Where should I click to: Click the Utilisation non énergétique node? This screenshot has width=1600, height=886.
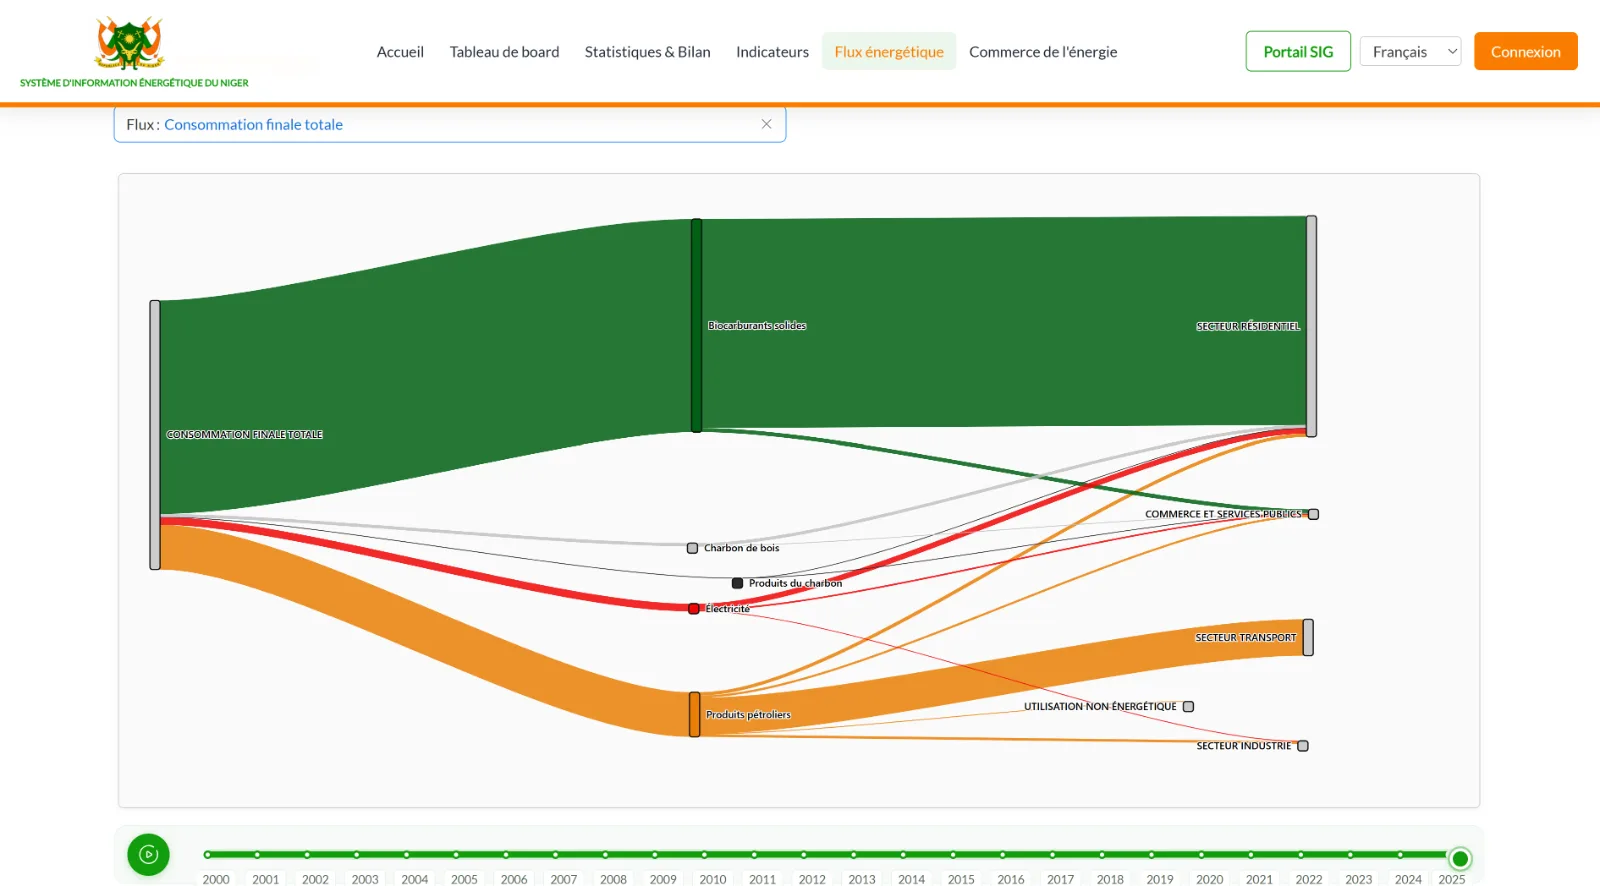[1188, 706]
